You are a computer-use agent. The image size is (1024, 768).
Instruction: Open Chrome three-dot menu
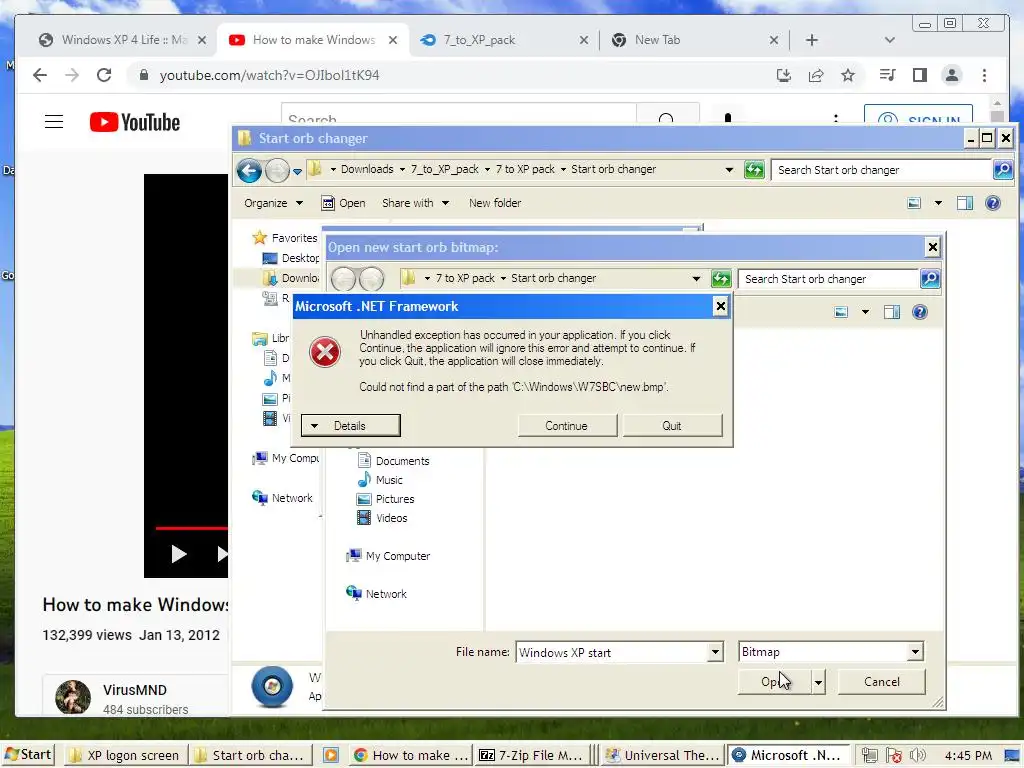[x=984, y=75]
